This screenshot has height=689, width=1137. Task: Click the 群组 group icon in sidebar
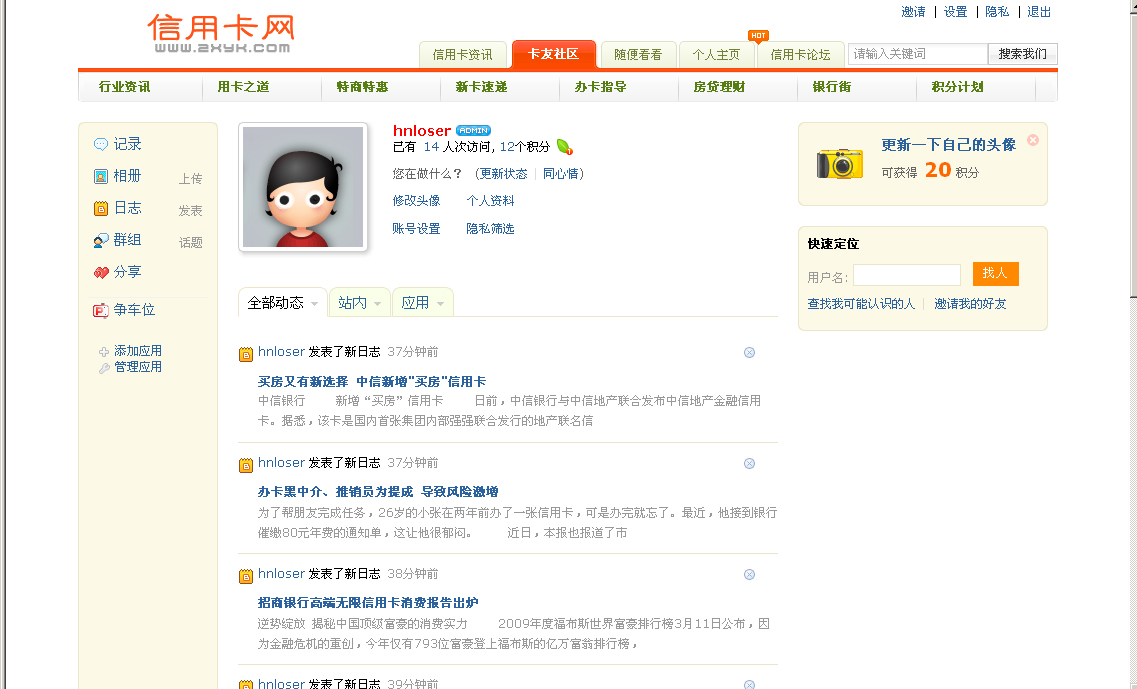101,240
